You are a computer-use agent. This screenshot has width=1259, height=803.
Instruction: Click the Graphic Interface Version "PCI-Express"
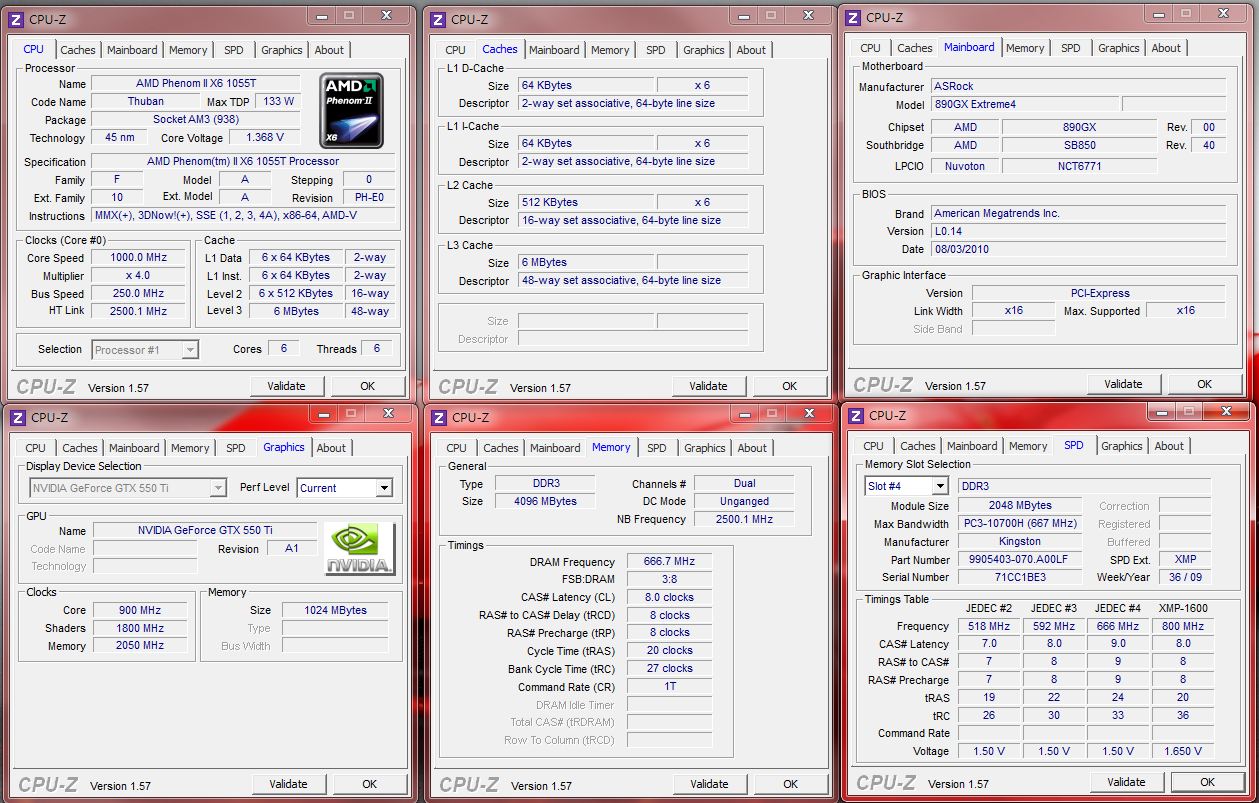pos(1099,294)
